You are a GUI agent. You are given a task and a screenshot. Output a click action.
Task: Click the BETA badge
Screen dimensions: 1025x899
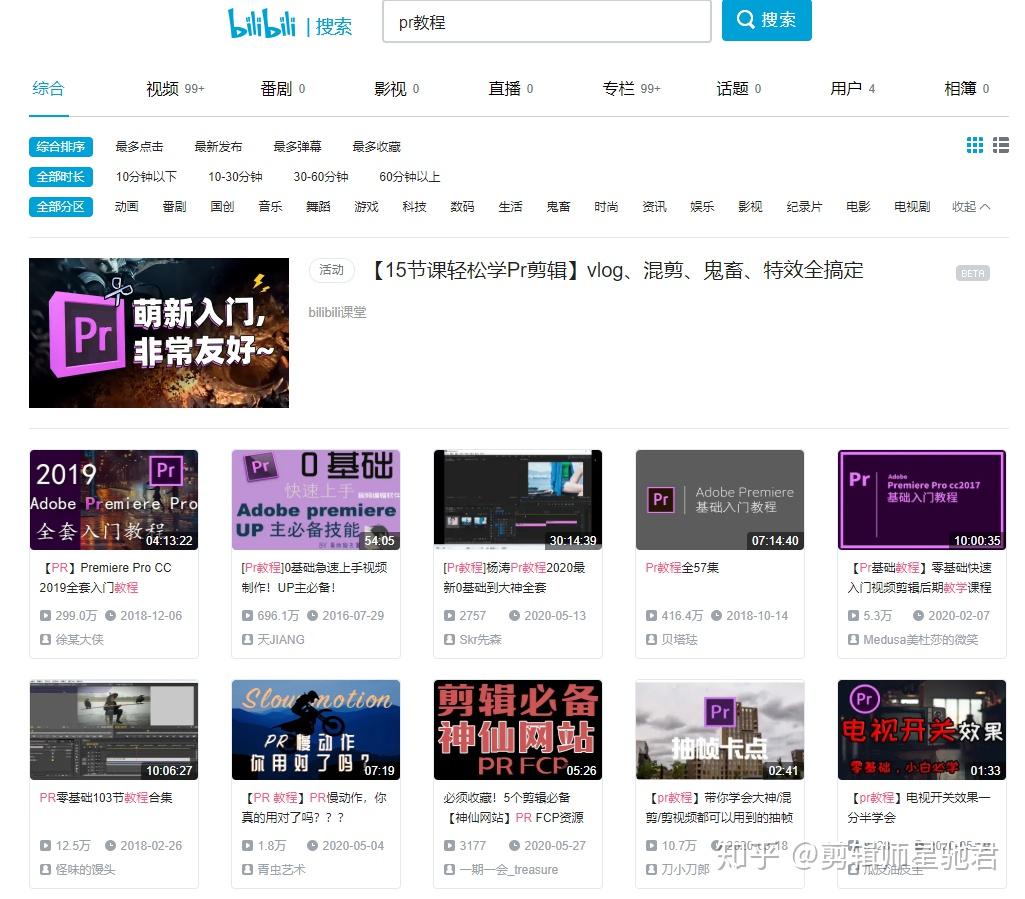tap(972, 273)
